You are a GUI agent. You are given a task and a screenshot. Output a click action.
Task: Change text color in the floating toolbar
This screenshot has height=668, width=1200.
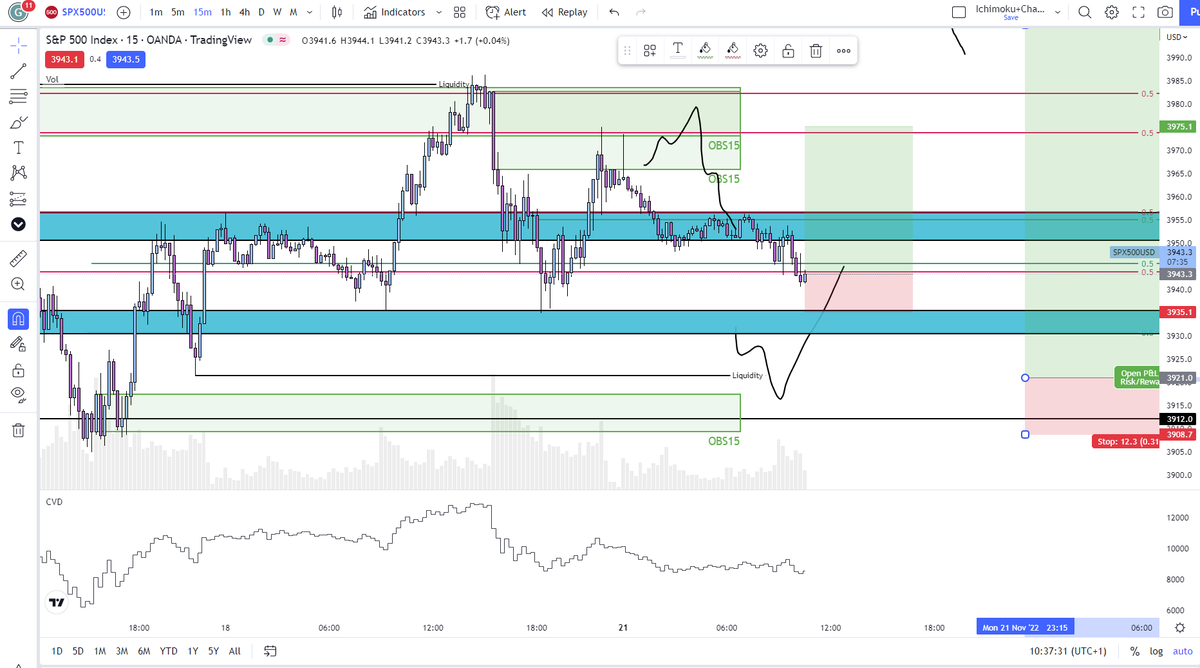coord(677,50)
